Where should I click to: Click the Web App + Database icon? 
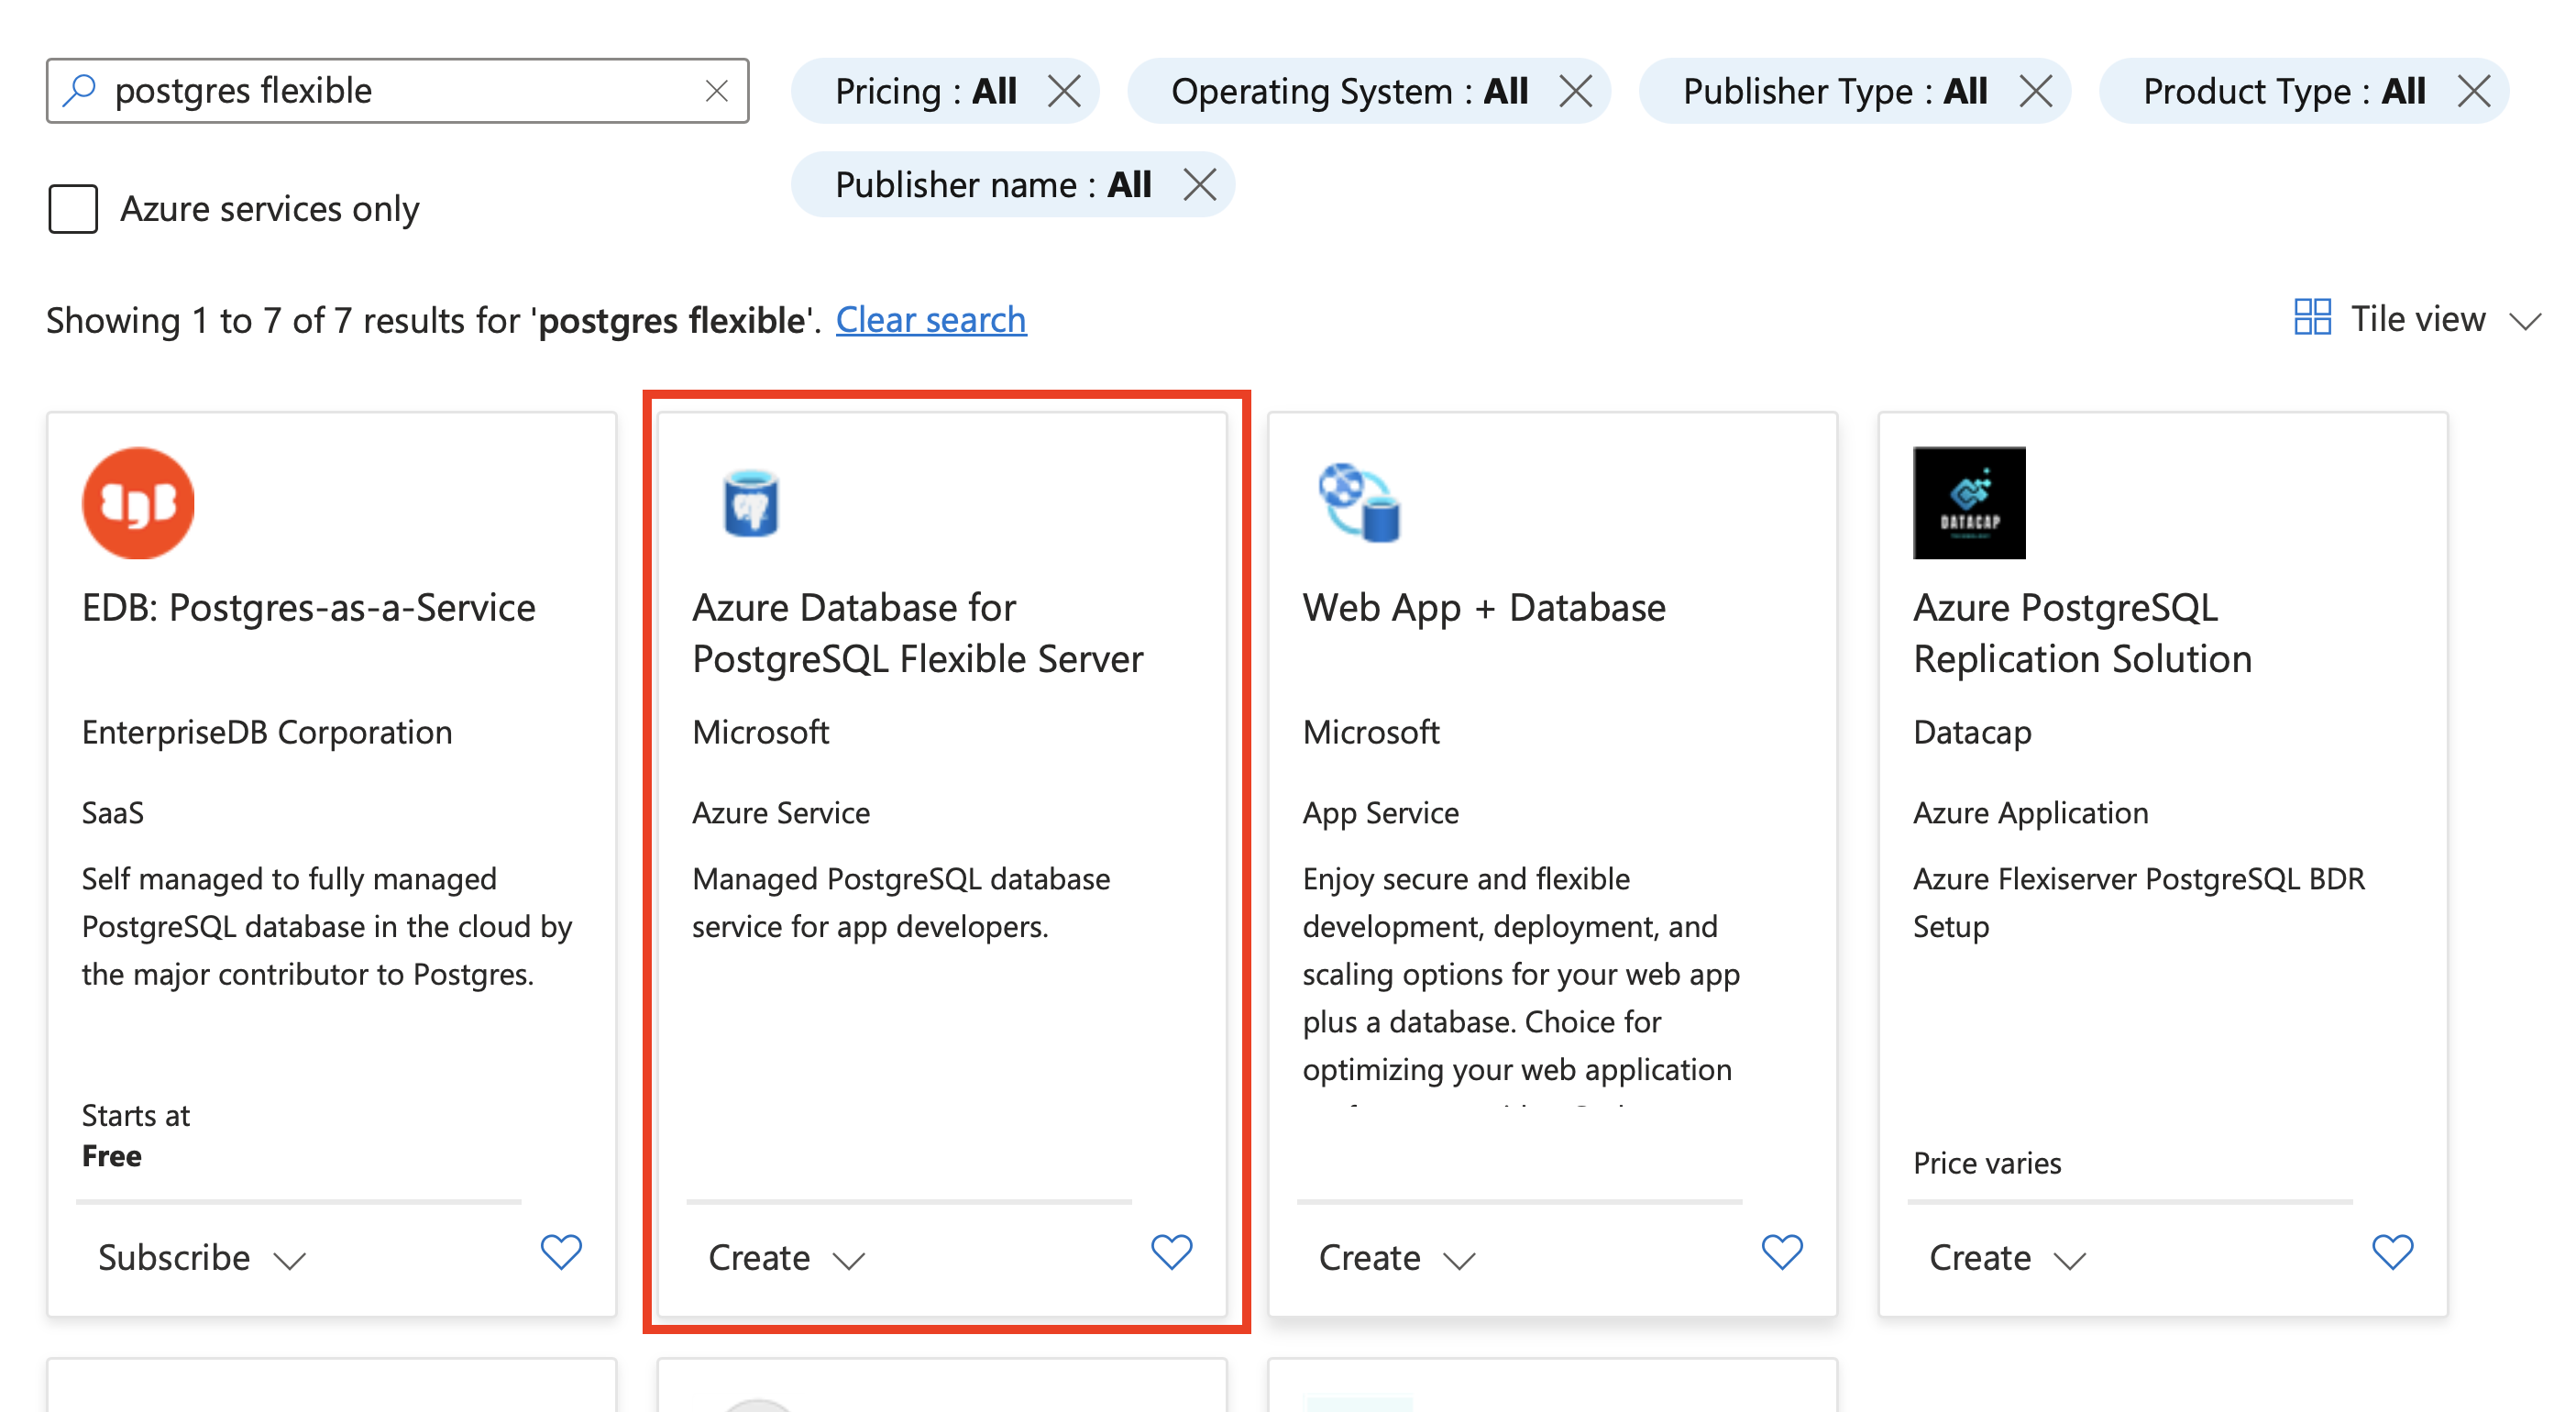coord(1359,503)
